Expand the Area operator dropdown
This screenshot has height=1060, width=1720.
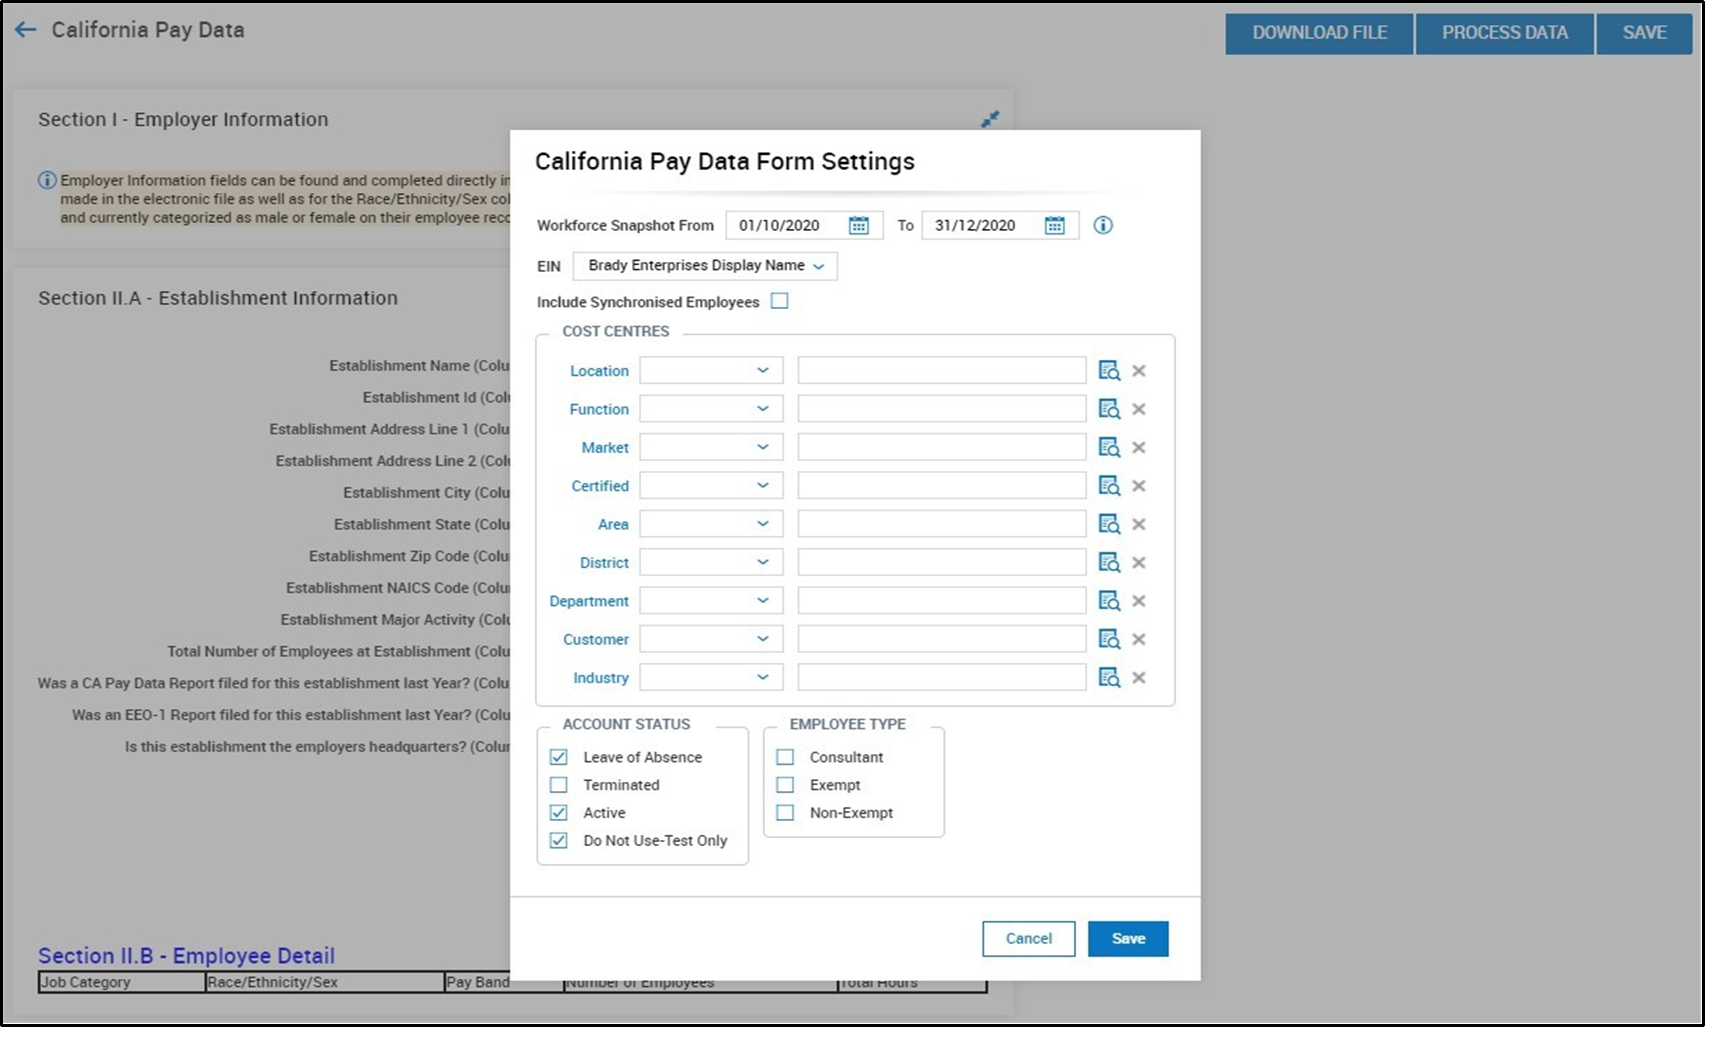(x=711, y=524)
